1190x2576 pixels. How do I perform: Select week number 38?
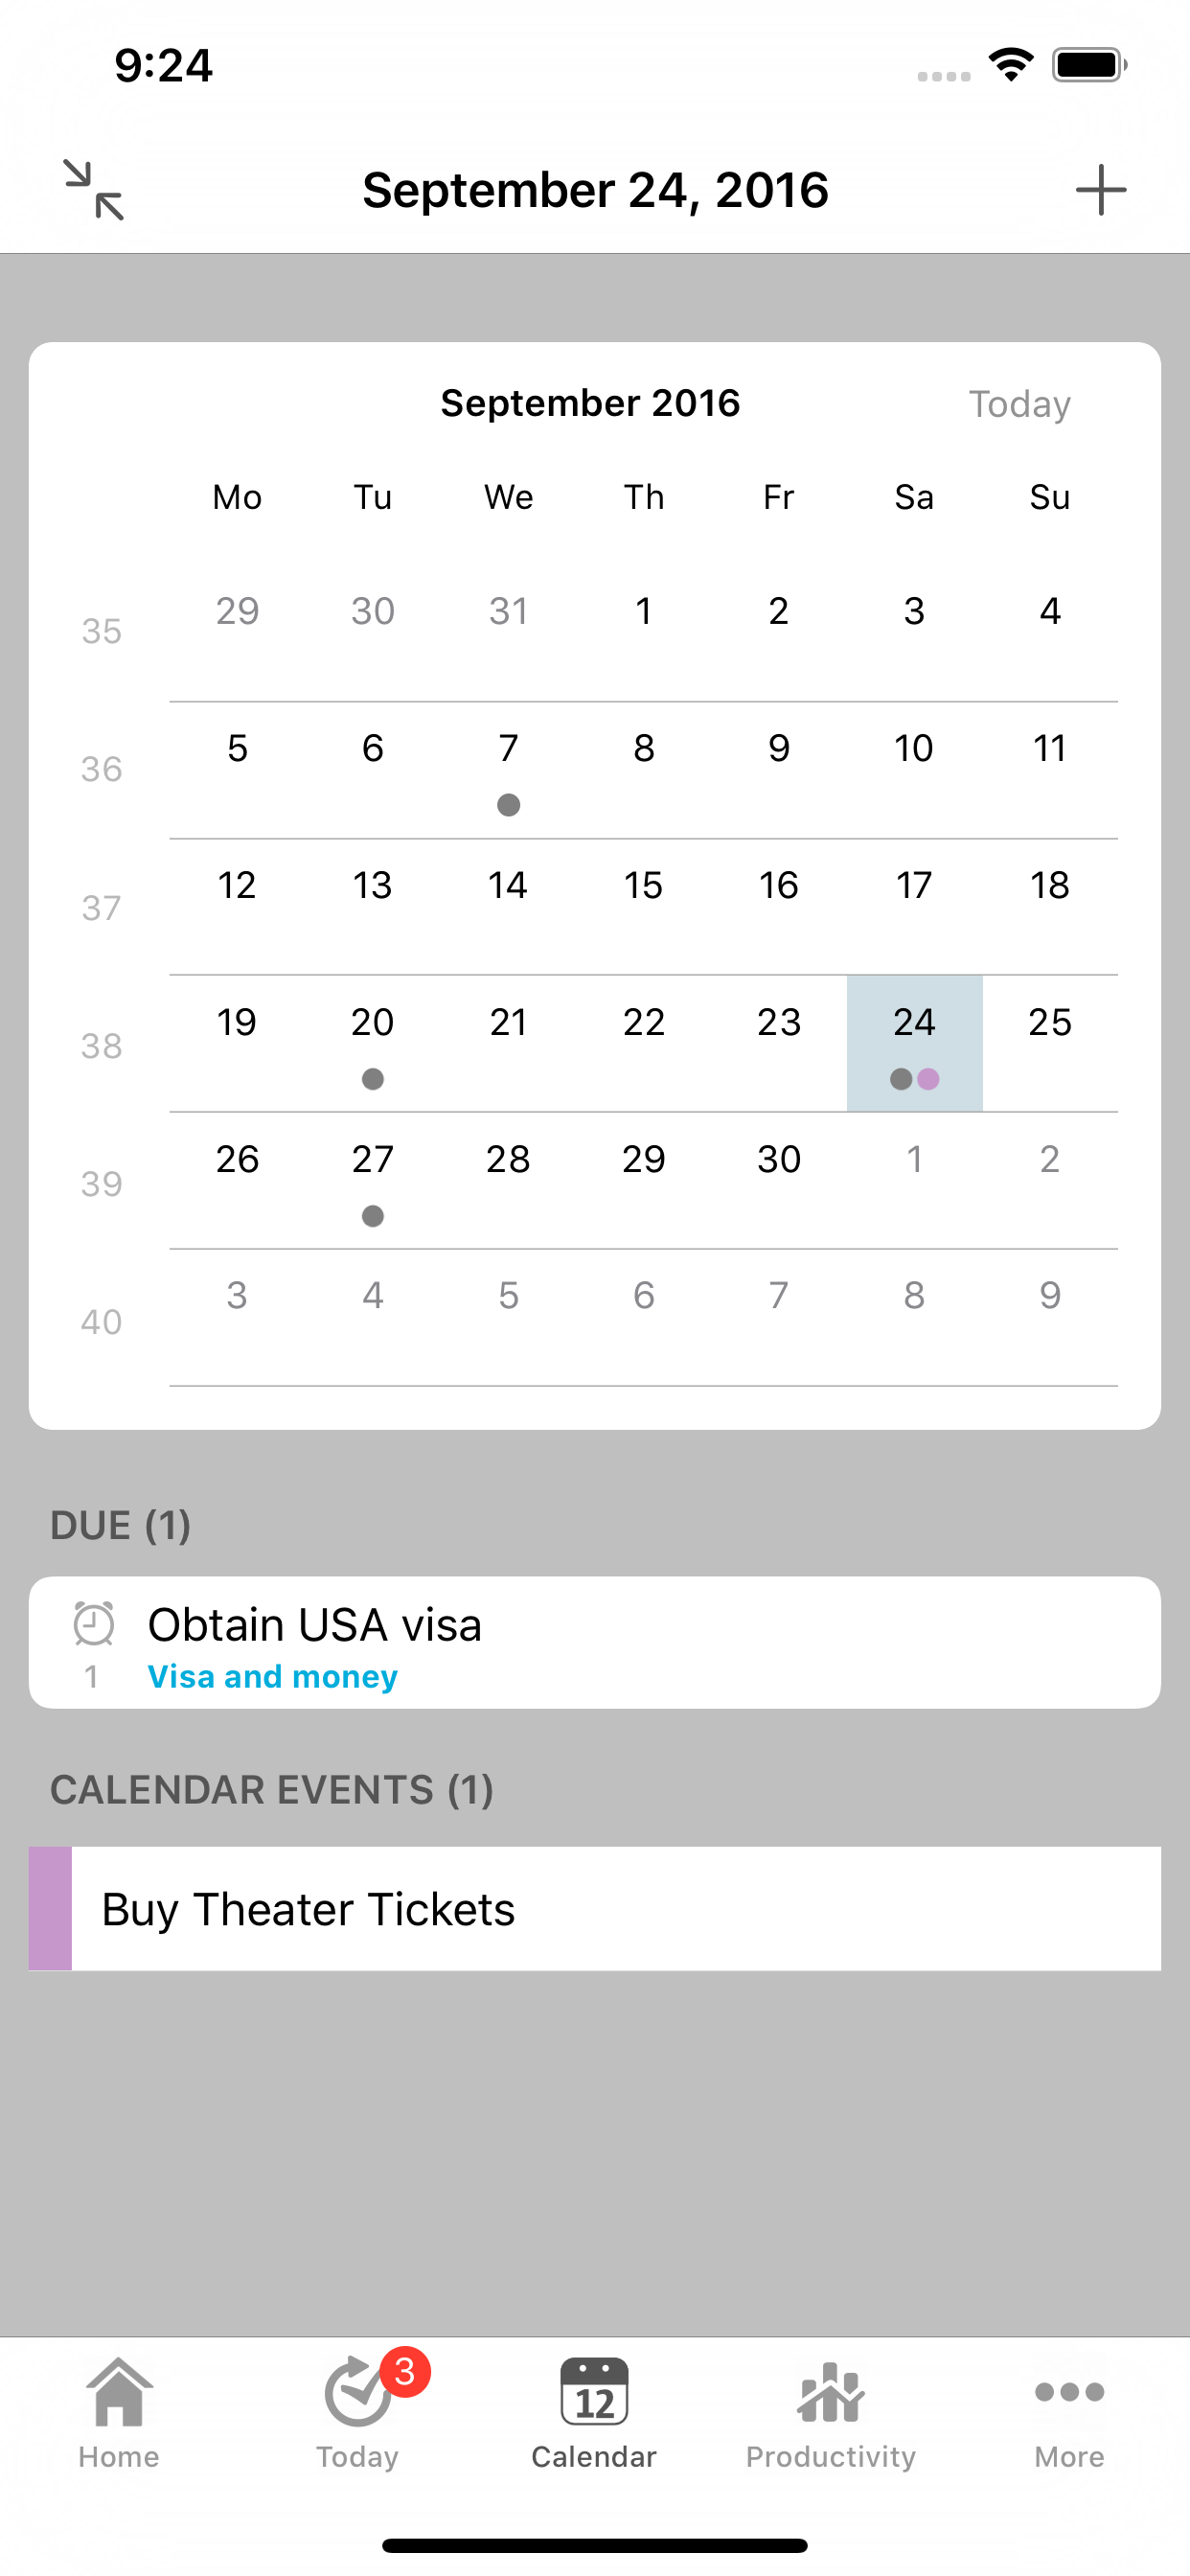click(x=101, y=1046)
